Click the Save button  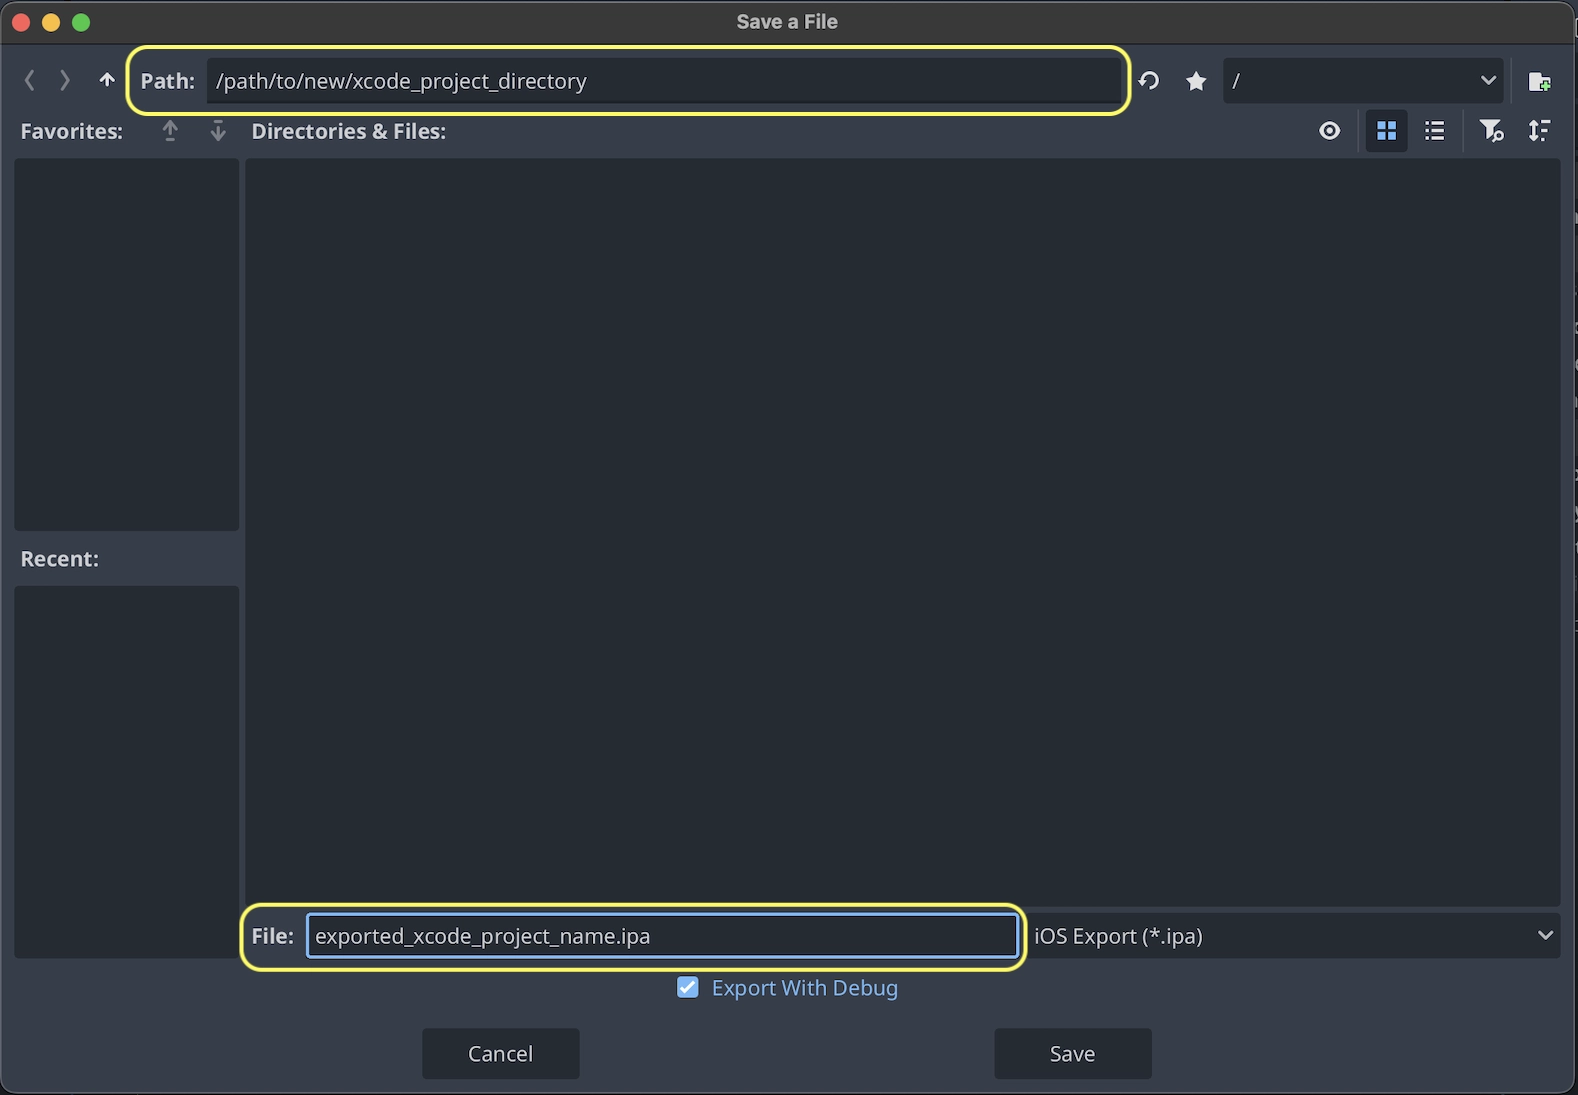click(x=1072, y=1054)
